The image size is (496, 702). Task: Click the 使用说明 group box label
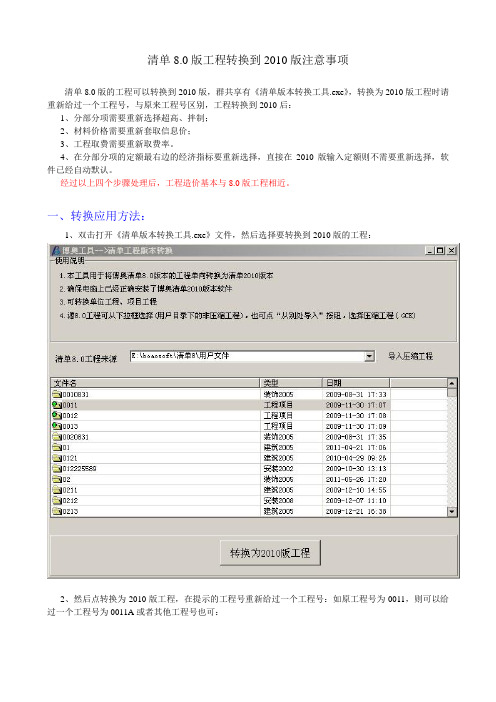click(70, 261)
